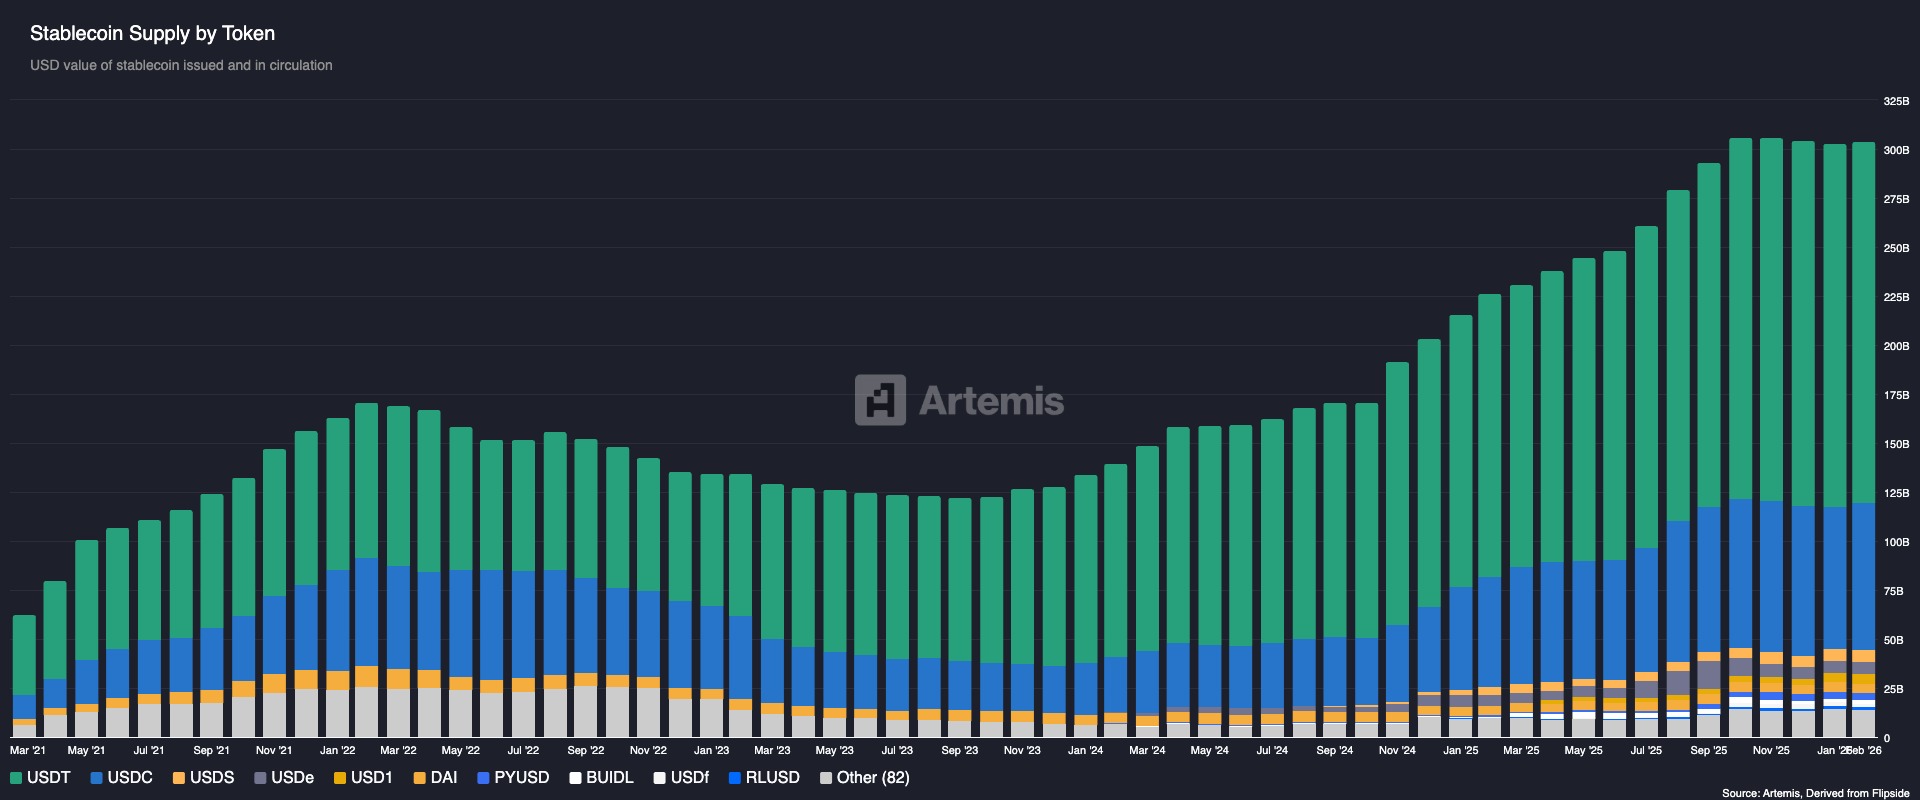Click the white BUIDL legend marker

575,778
